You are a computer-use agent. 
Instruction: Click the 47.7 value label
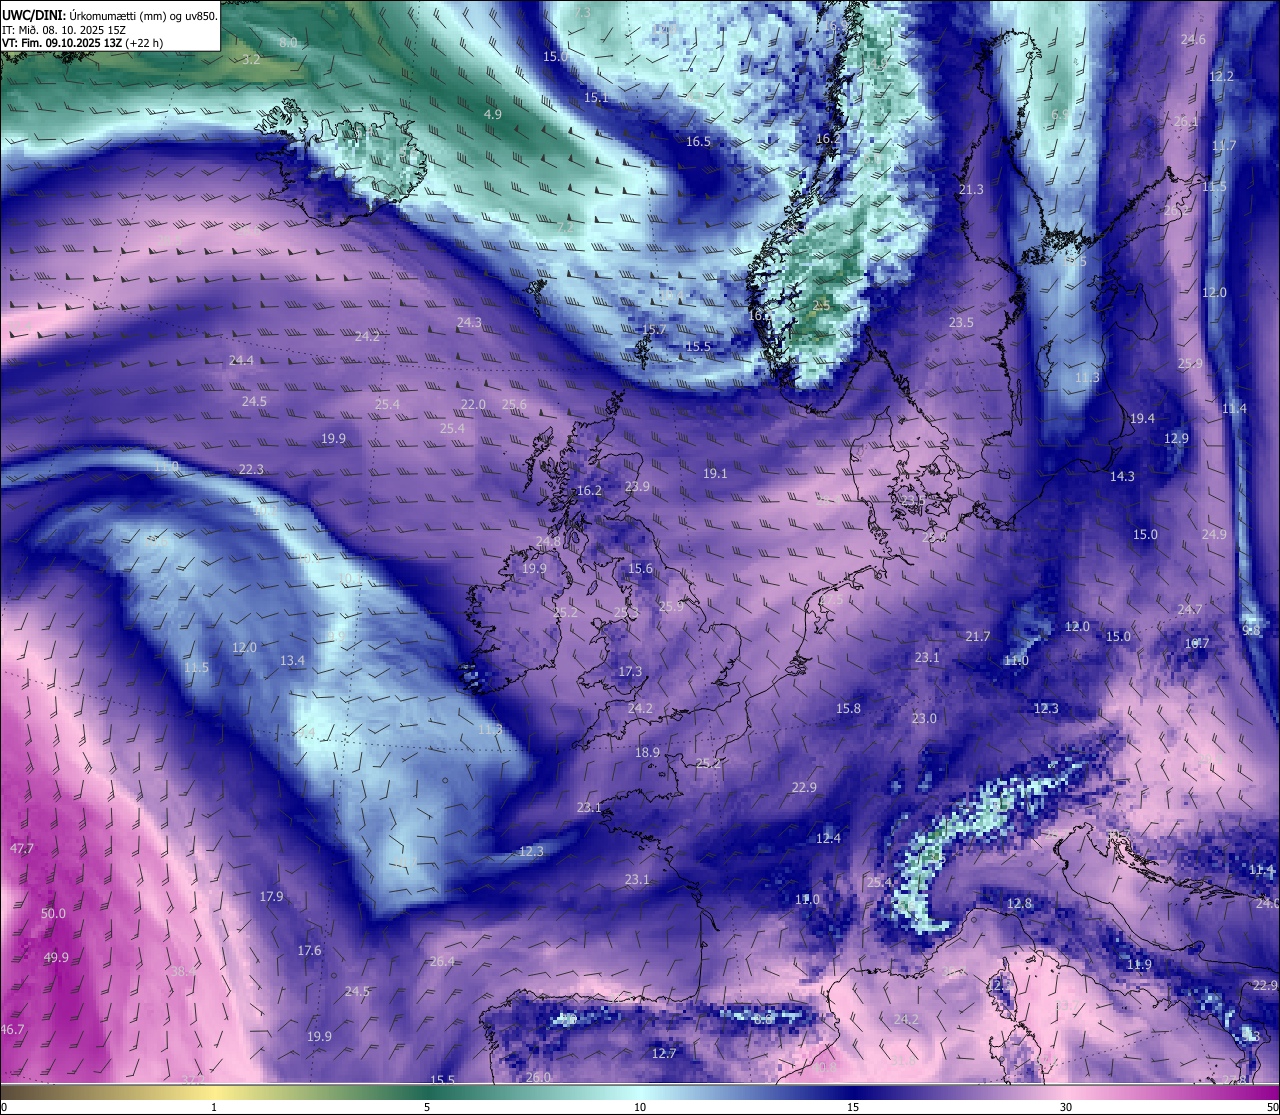coord(22,849)
